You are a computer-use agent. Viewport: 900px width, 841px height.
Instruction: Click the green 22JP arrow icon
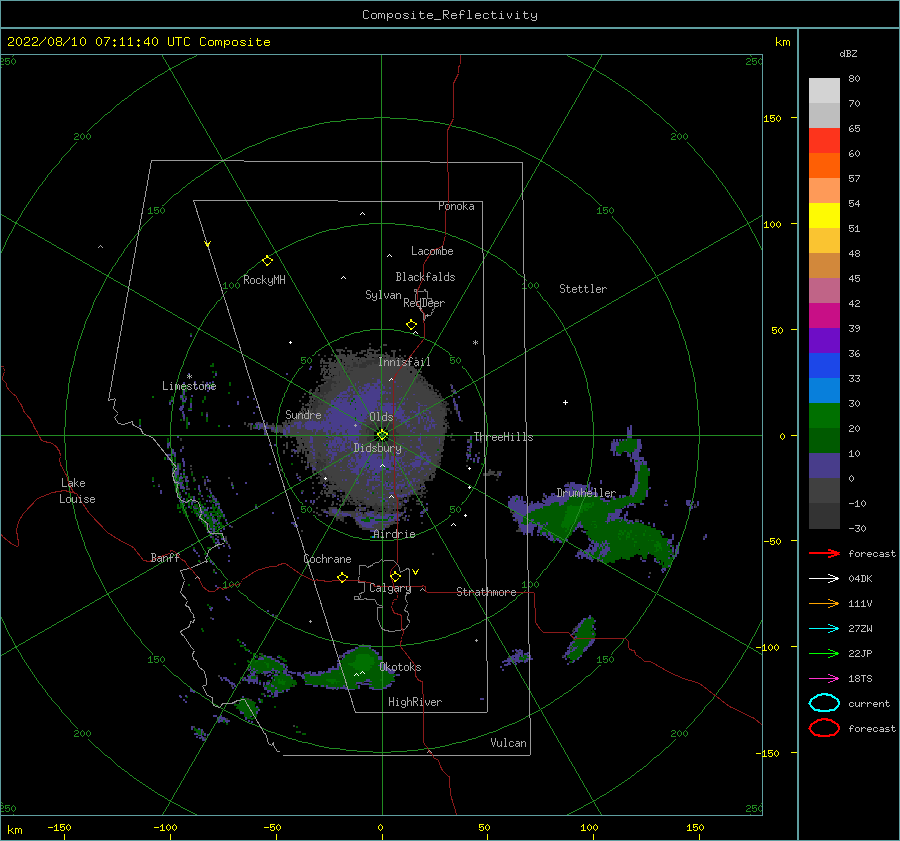pyautogui.click(x=824, y=653)
